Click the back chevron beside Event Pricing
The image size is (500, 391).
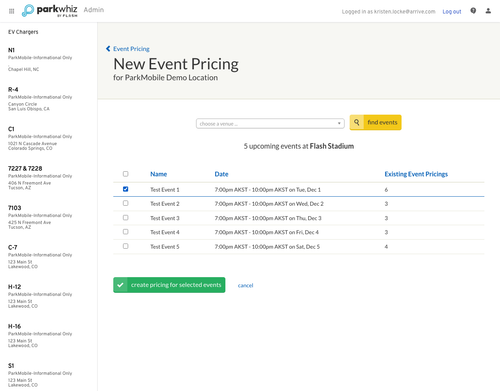pos(108,49)
